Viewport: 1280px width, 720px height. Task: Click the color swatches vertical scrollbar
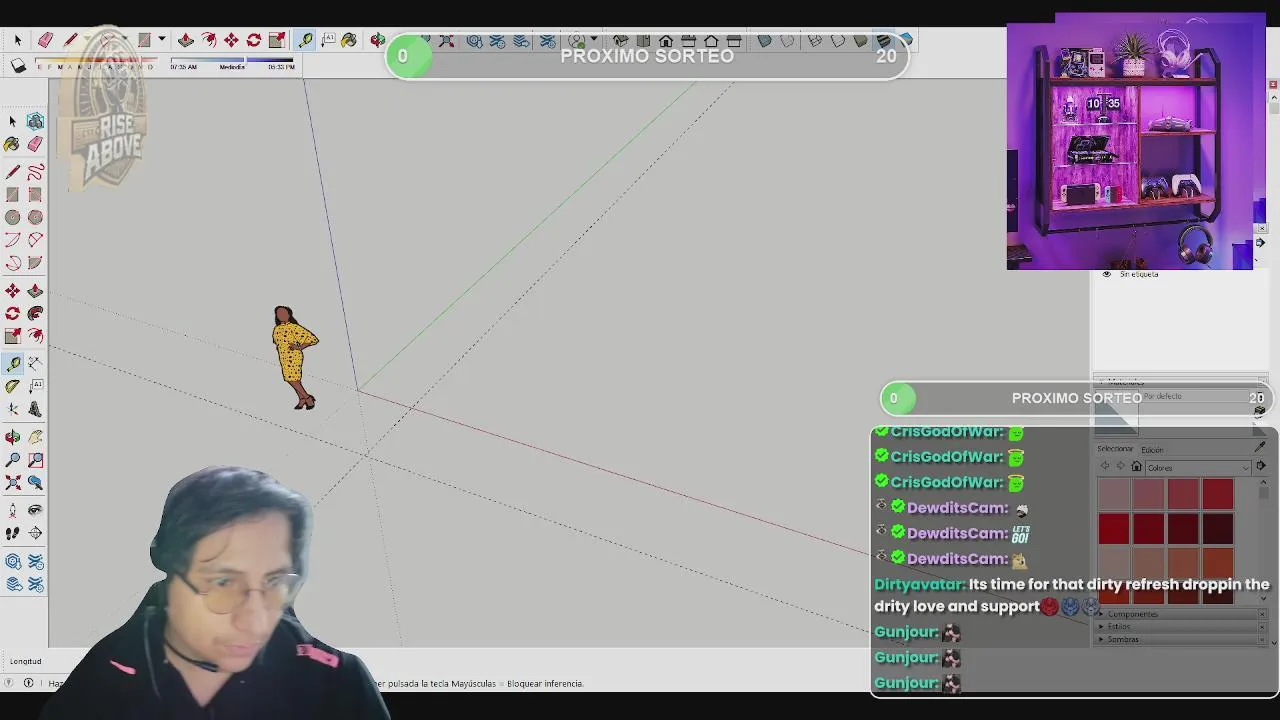[1263, 540]
